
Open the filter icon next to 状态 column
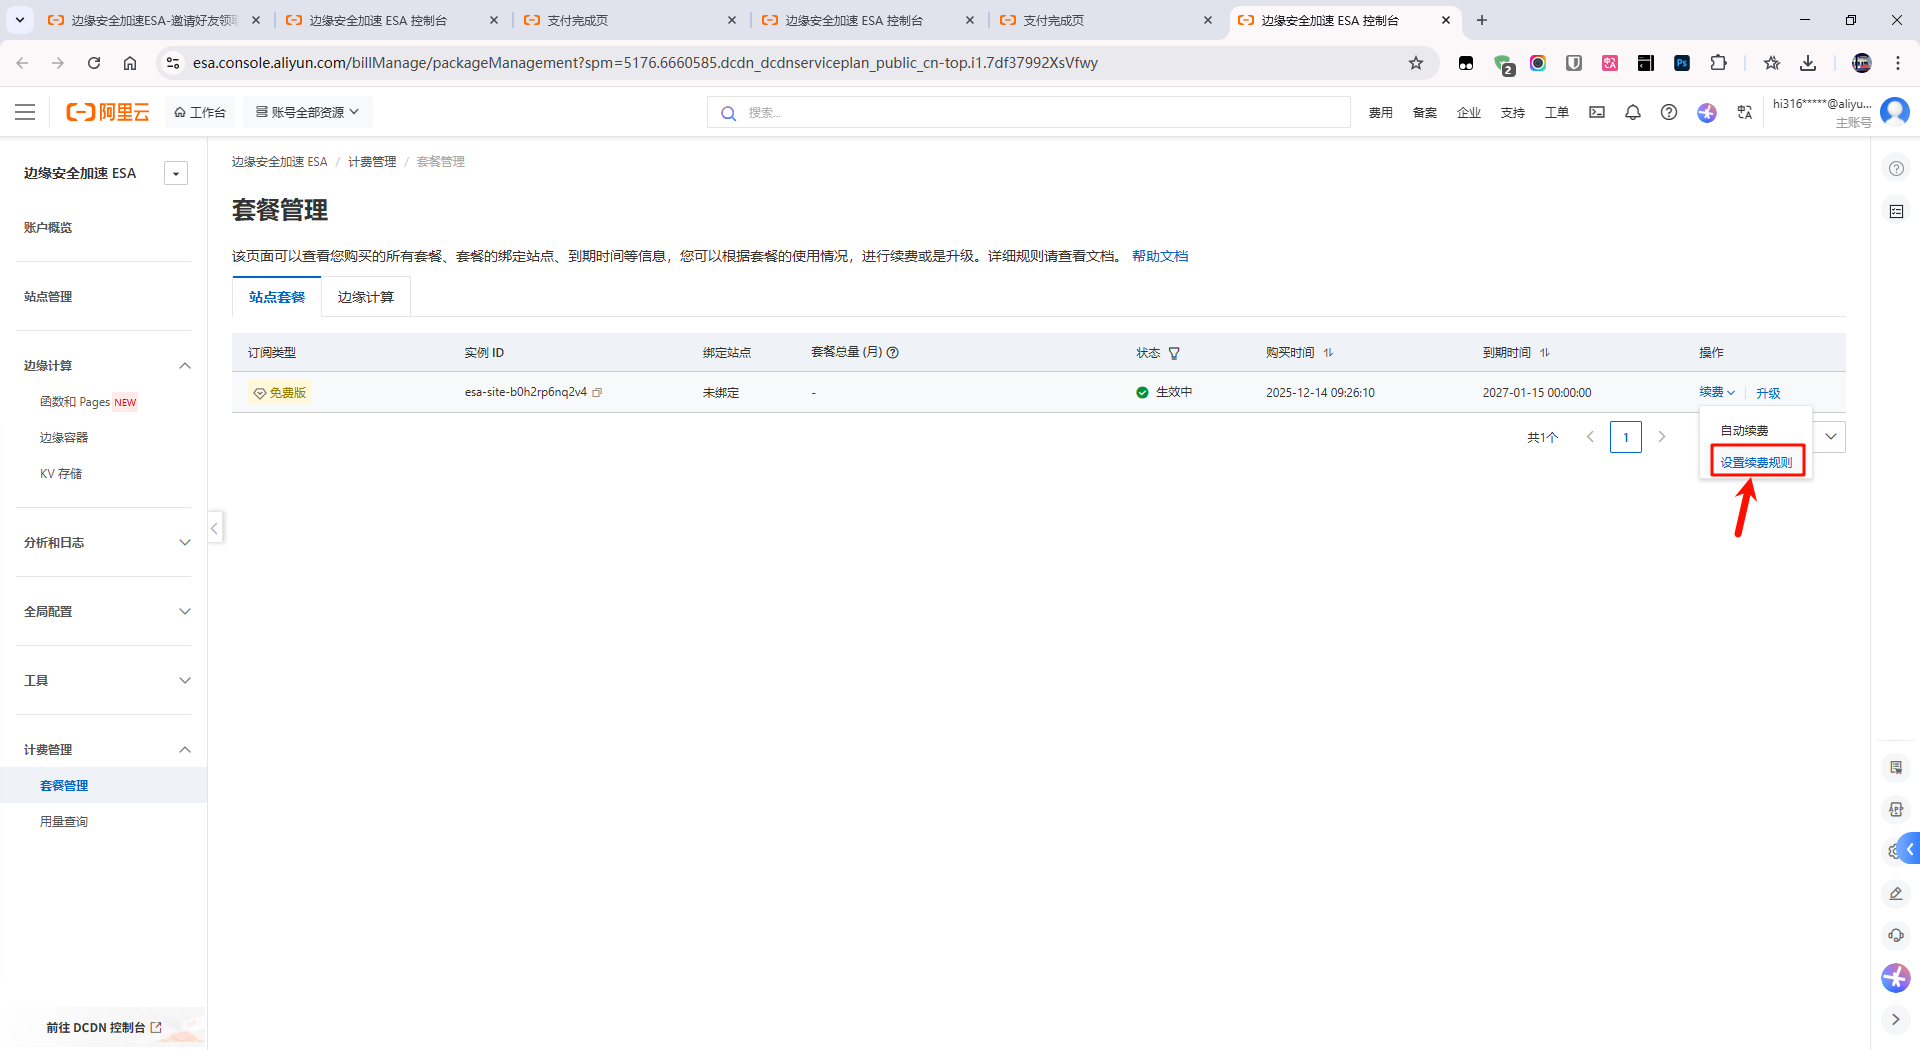point(1173,353)
